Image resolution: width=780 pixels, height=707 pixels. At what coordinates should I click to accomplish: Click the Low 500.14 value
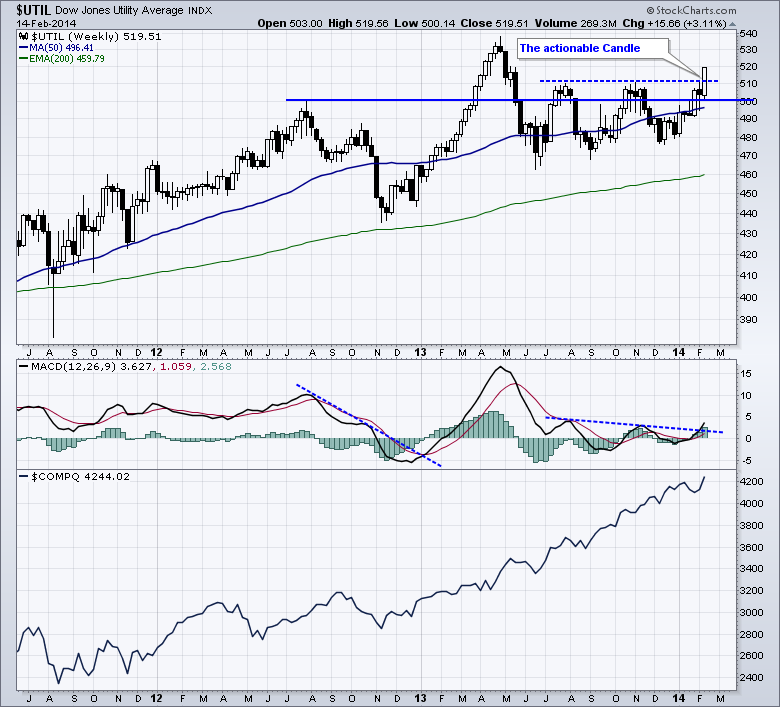click(x=424, y=23)
